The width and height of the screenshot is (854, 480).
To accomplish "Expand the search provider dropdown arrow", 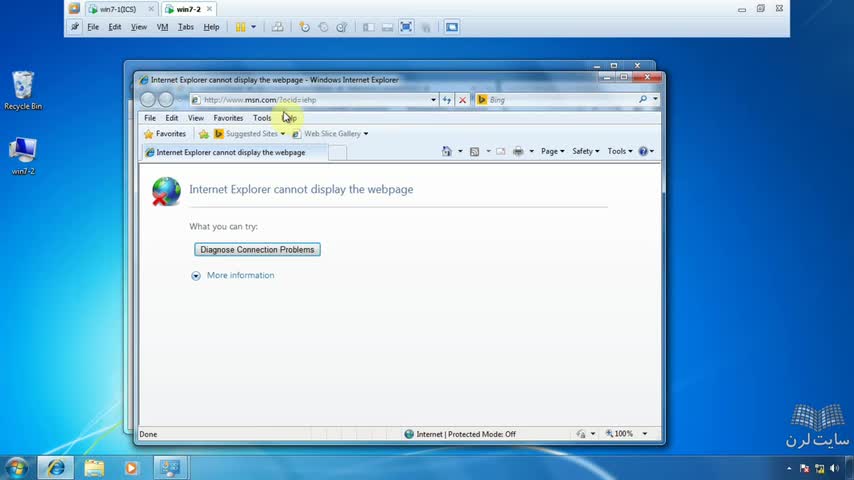I will (x=655, y=100).
